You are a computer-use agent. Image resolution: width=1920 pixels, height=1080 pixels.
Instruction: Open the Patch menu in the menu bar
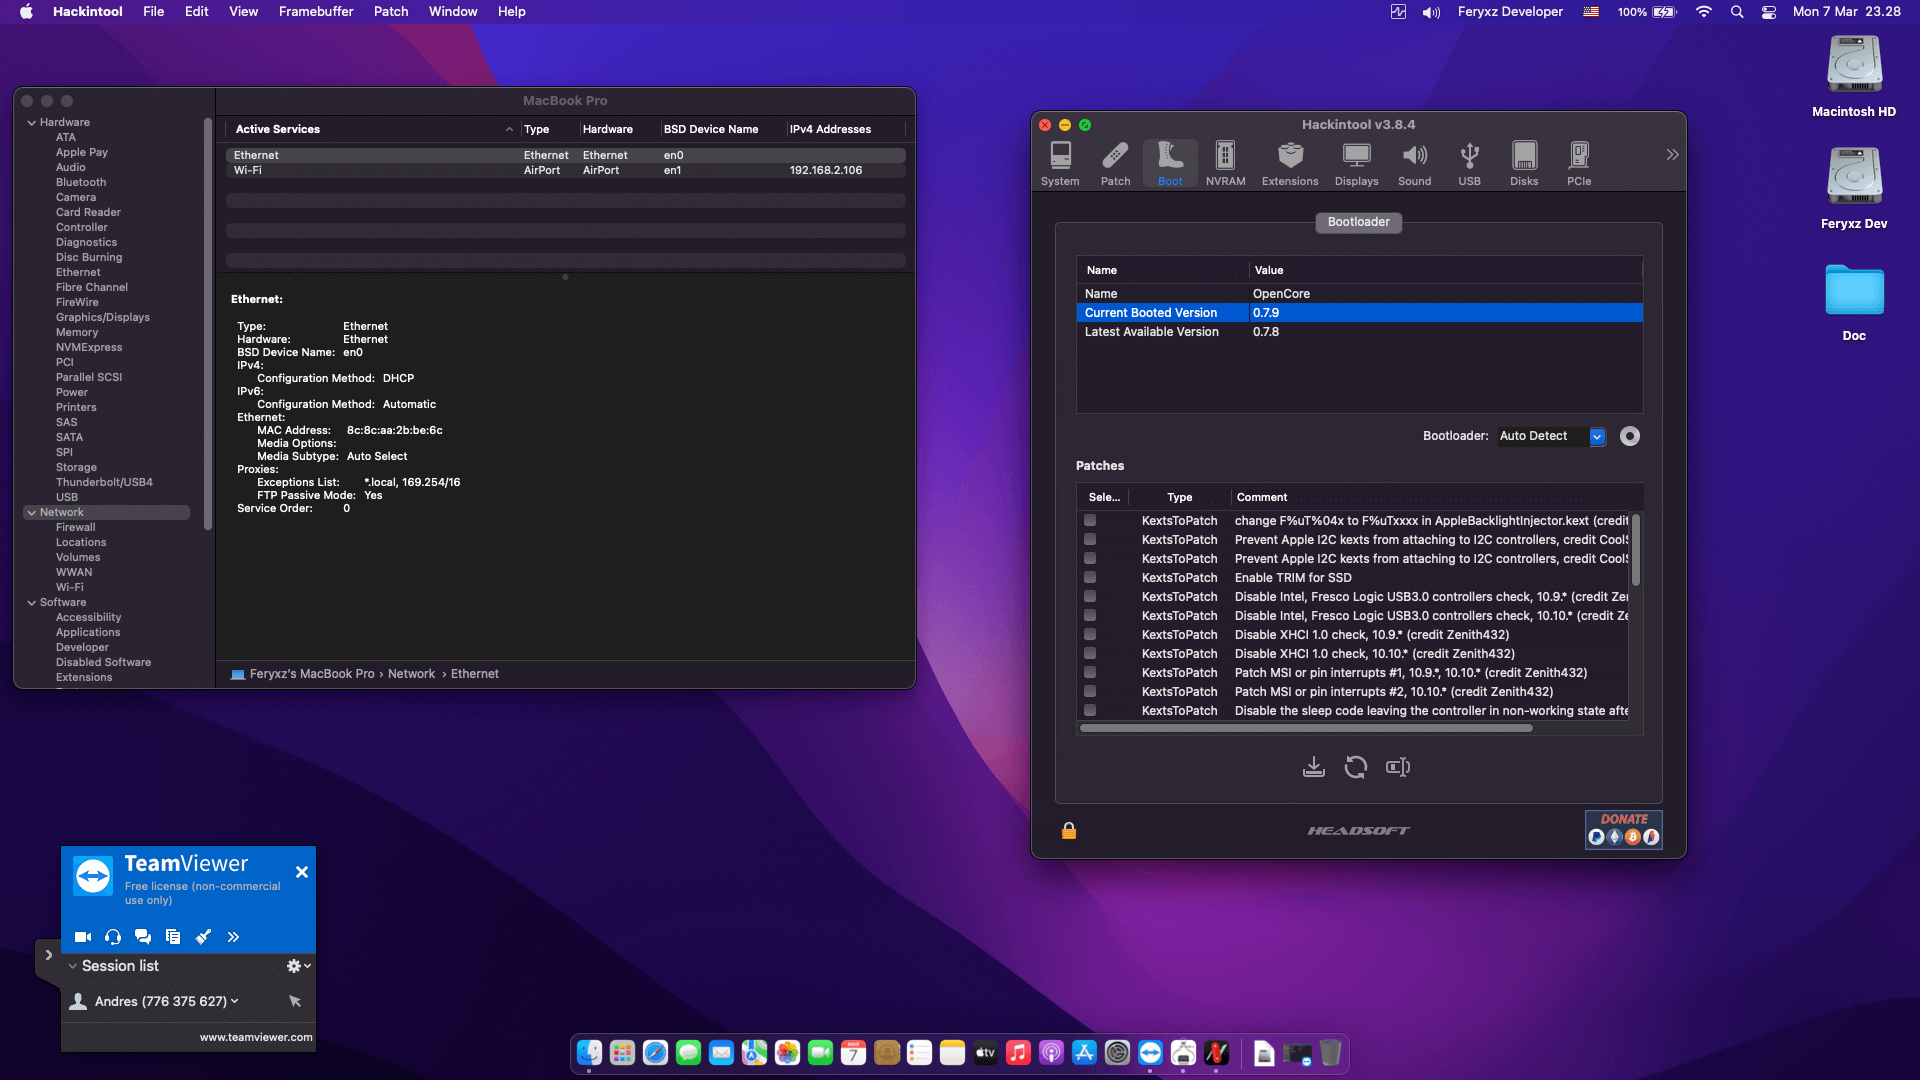pos(391,12)
